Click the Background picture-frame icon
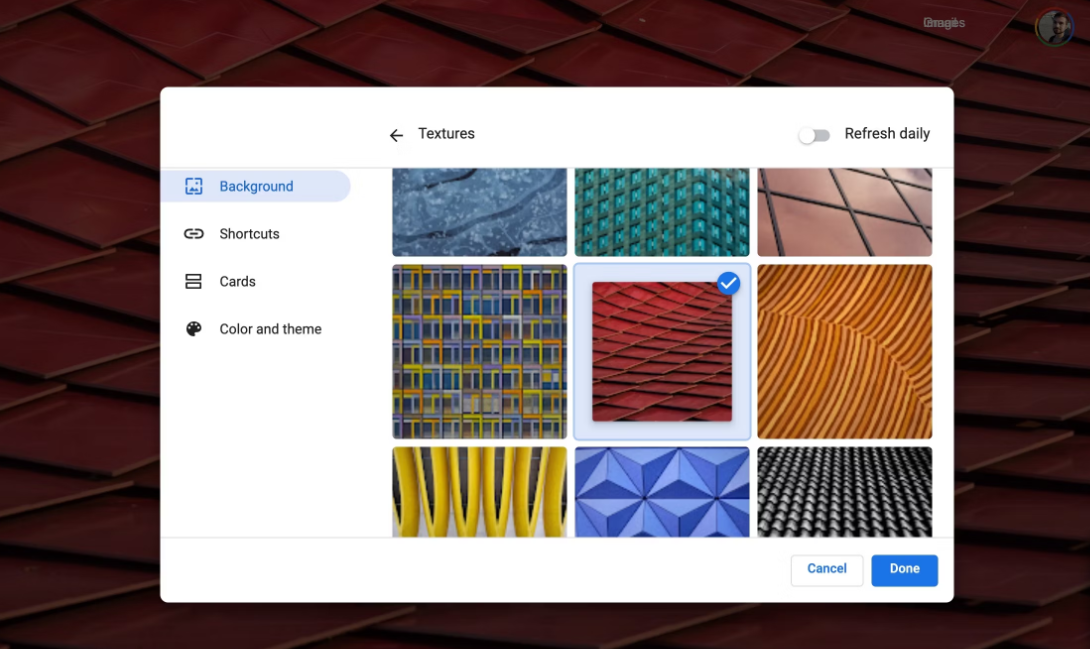This screenshot has height=649, width=1090. (x=194, y=186)
